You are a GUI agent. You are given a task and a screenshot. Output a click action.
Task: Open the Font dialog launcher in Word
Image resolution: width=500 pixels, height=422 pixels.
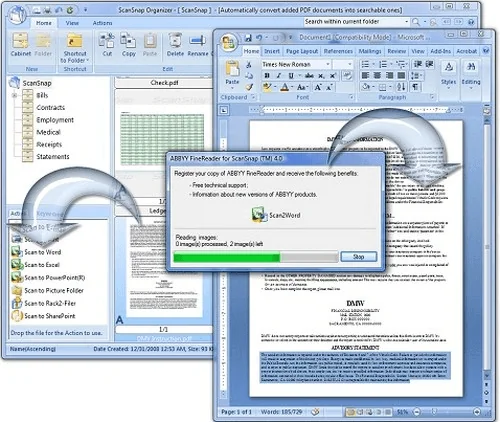pos(351,97)
